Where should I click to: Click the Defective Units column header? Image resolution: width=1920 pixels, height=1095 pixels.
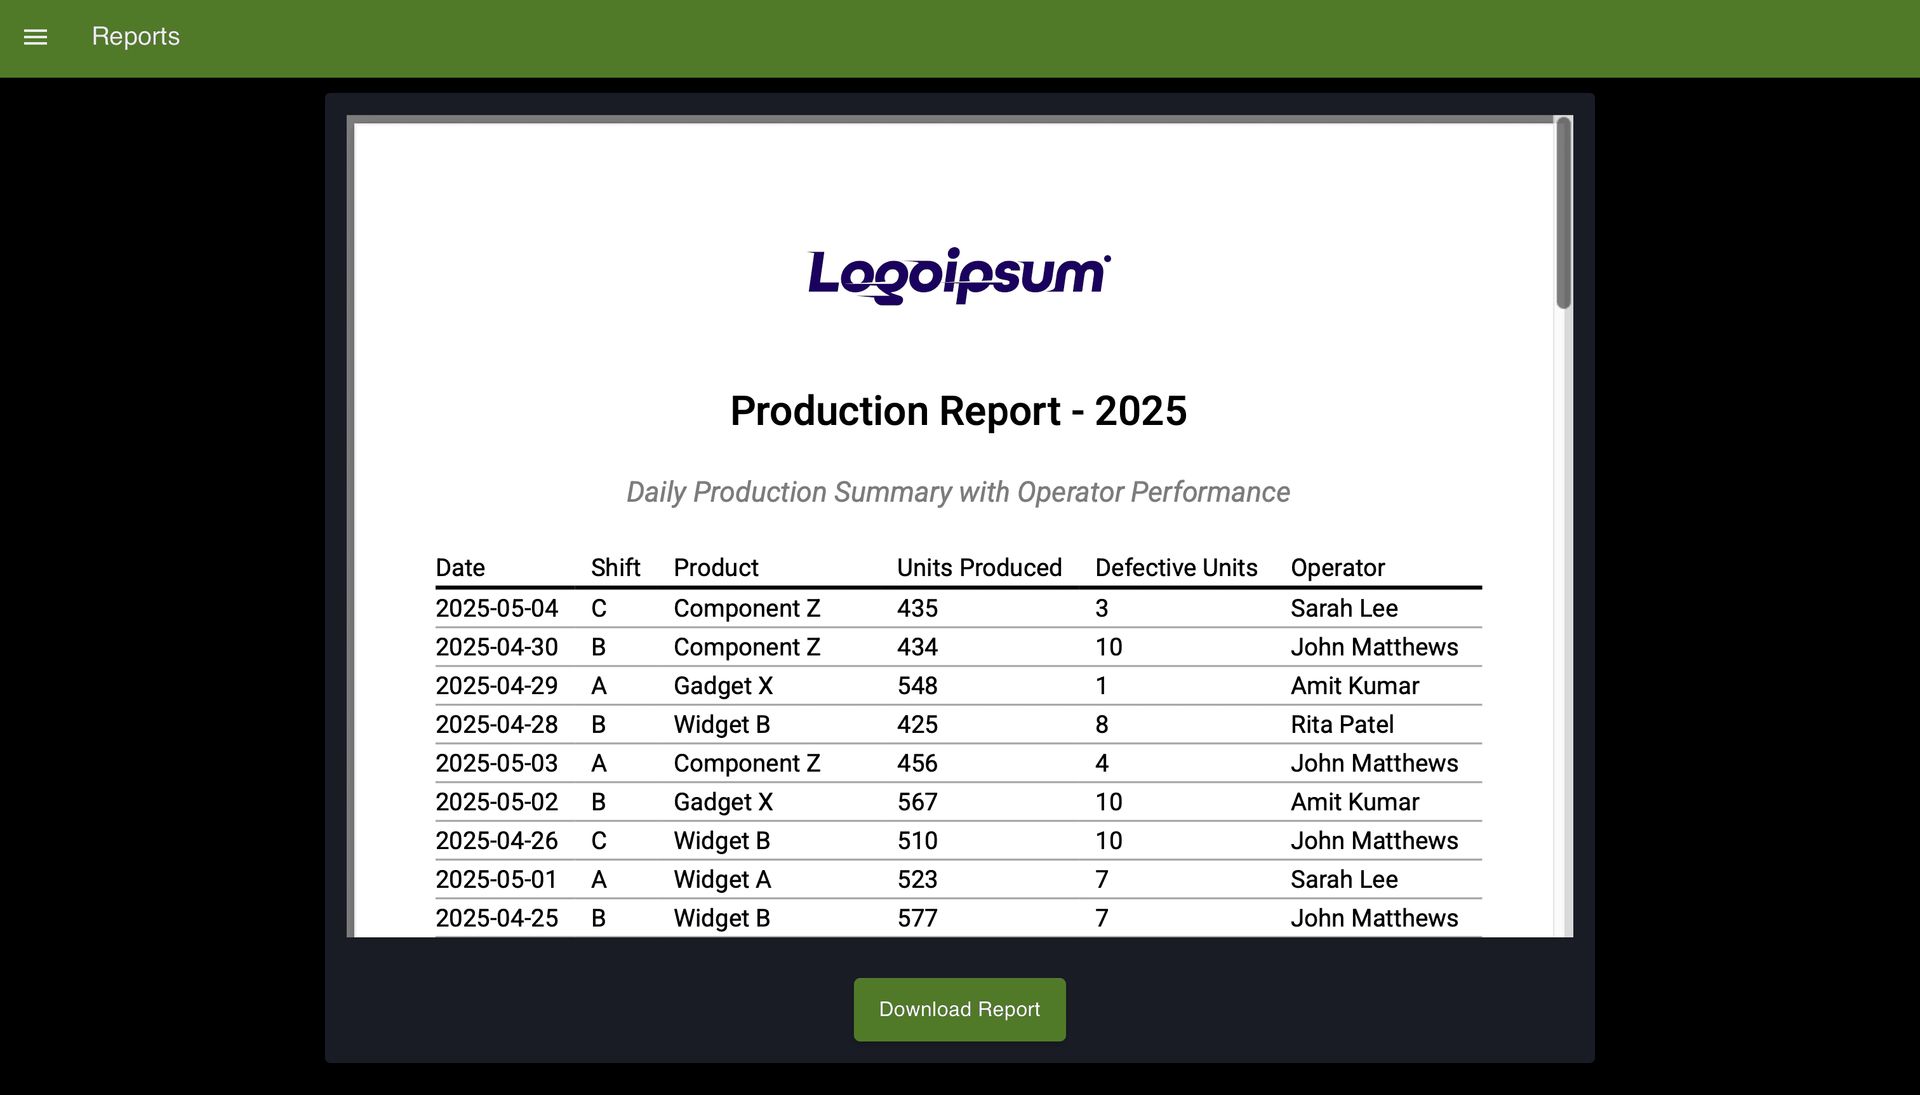(x=1176, y=567)
